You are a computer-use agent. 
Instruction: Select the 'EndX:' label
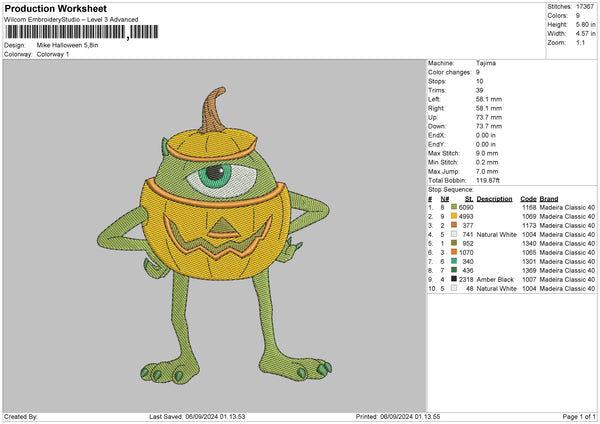pyautogui.click(x=437, y=135)
